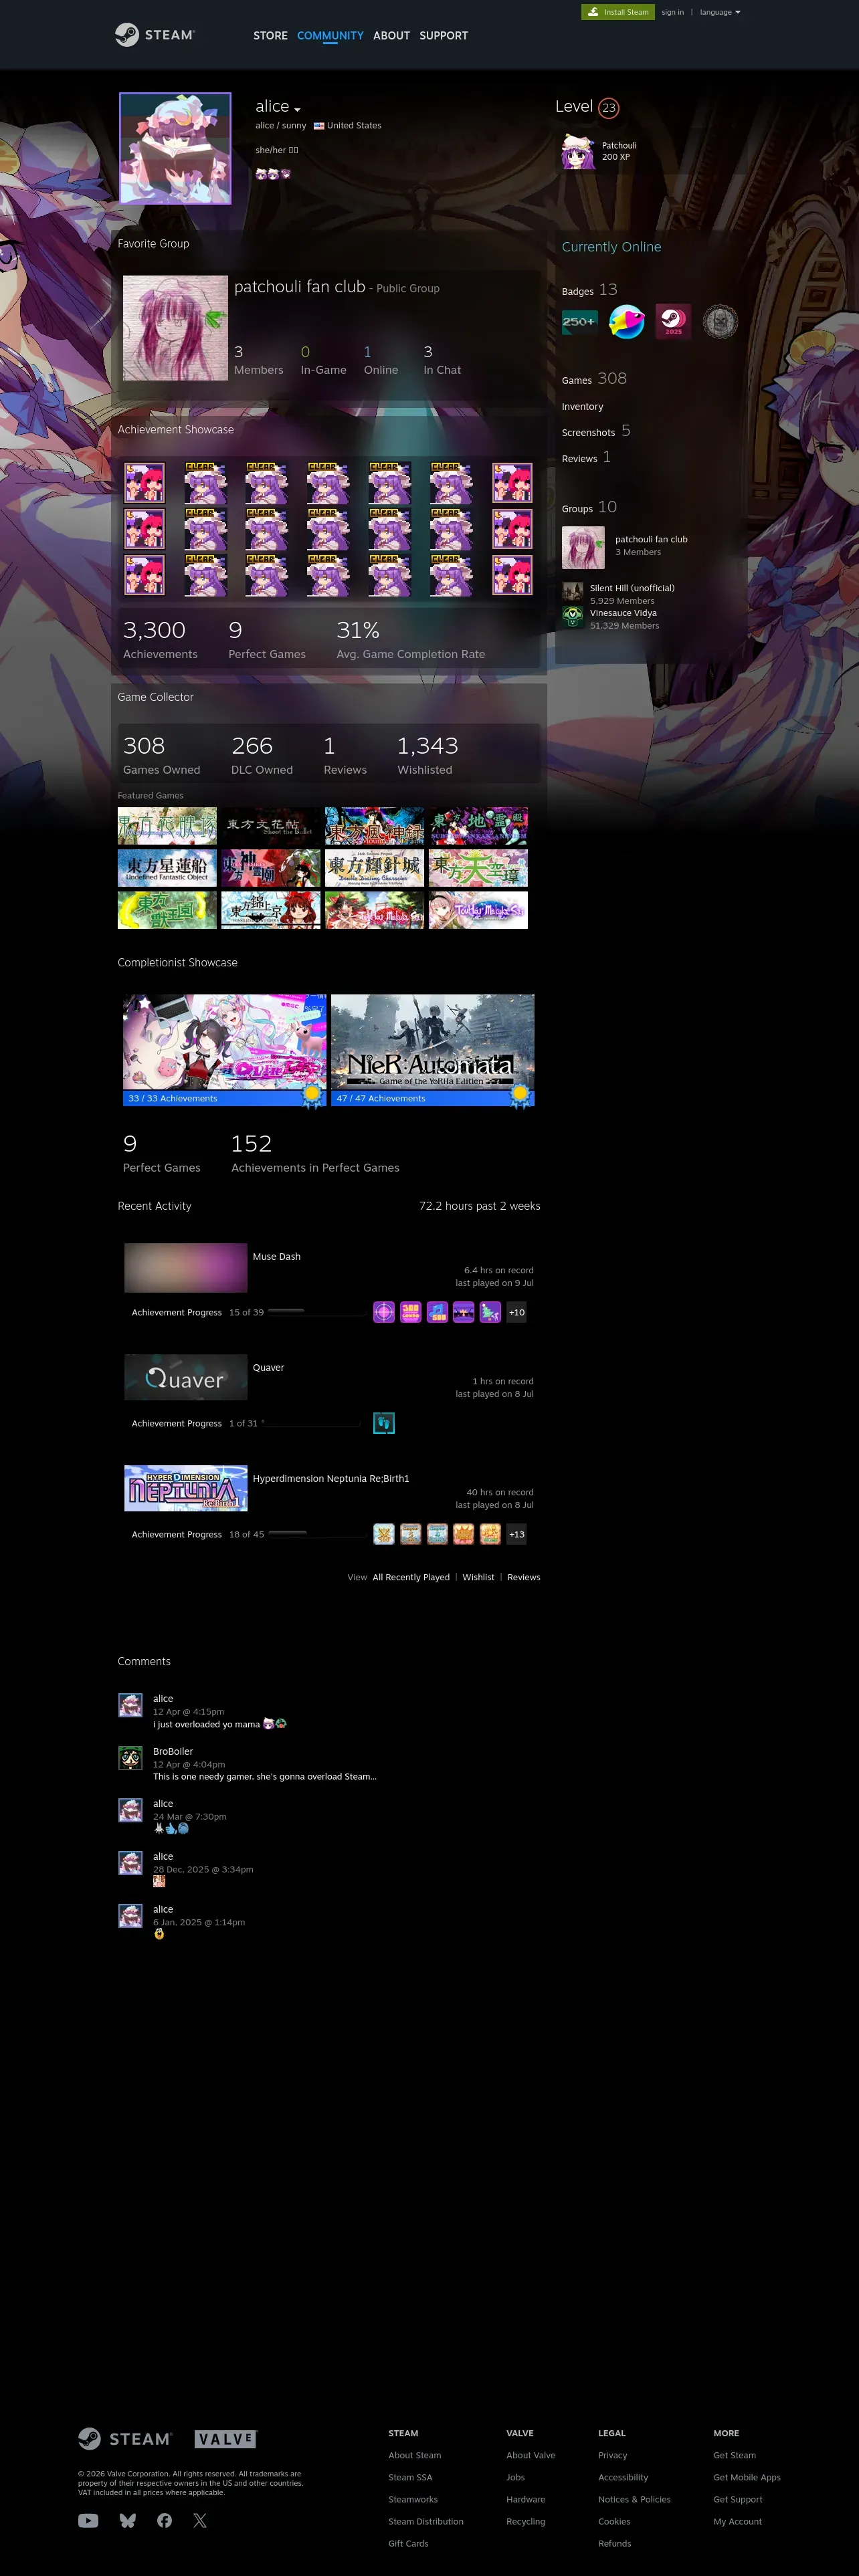859x2576 pixels.
Task: Click the Patchouli 200 XP badge icon
Action: [578, 152]
